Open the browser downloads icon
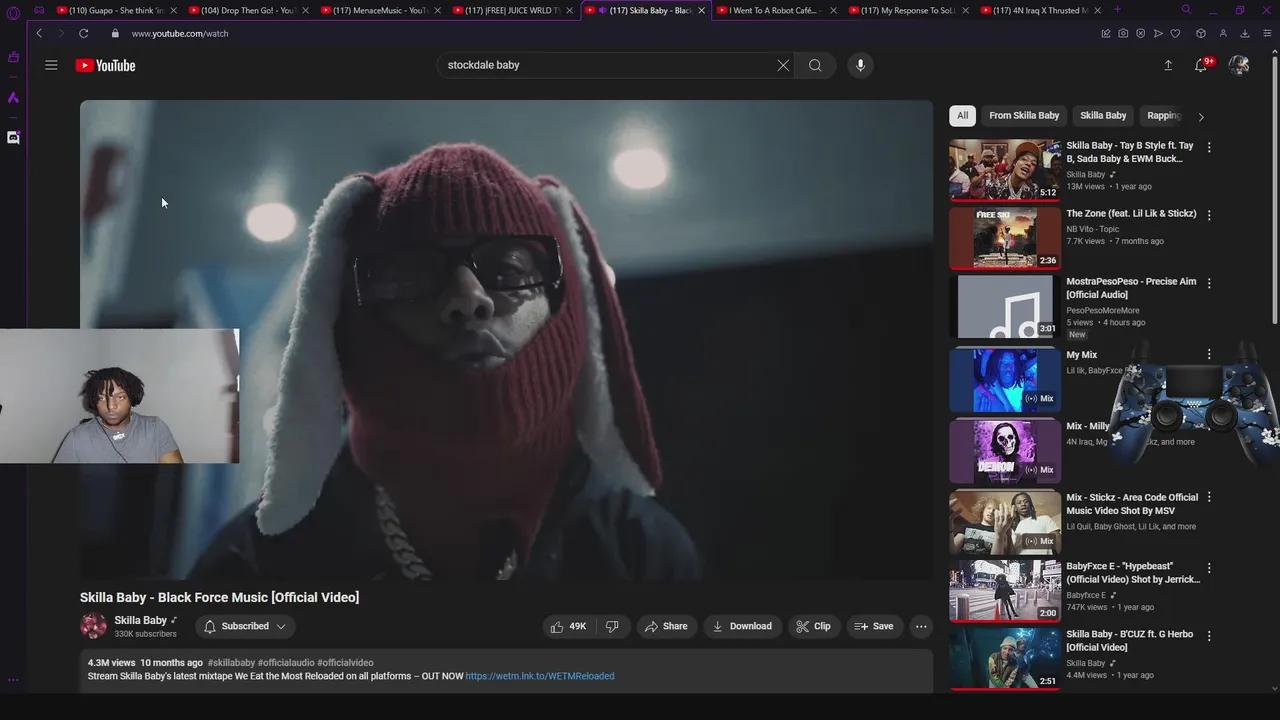The height and width of the screenshot is (720, 1280). [x=1244, y=33]
